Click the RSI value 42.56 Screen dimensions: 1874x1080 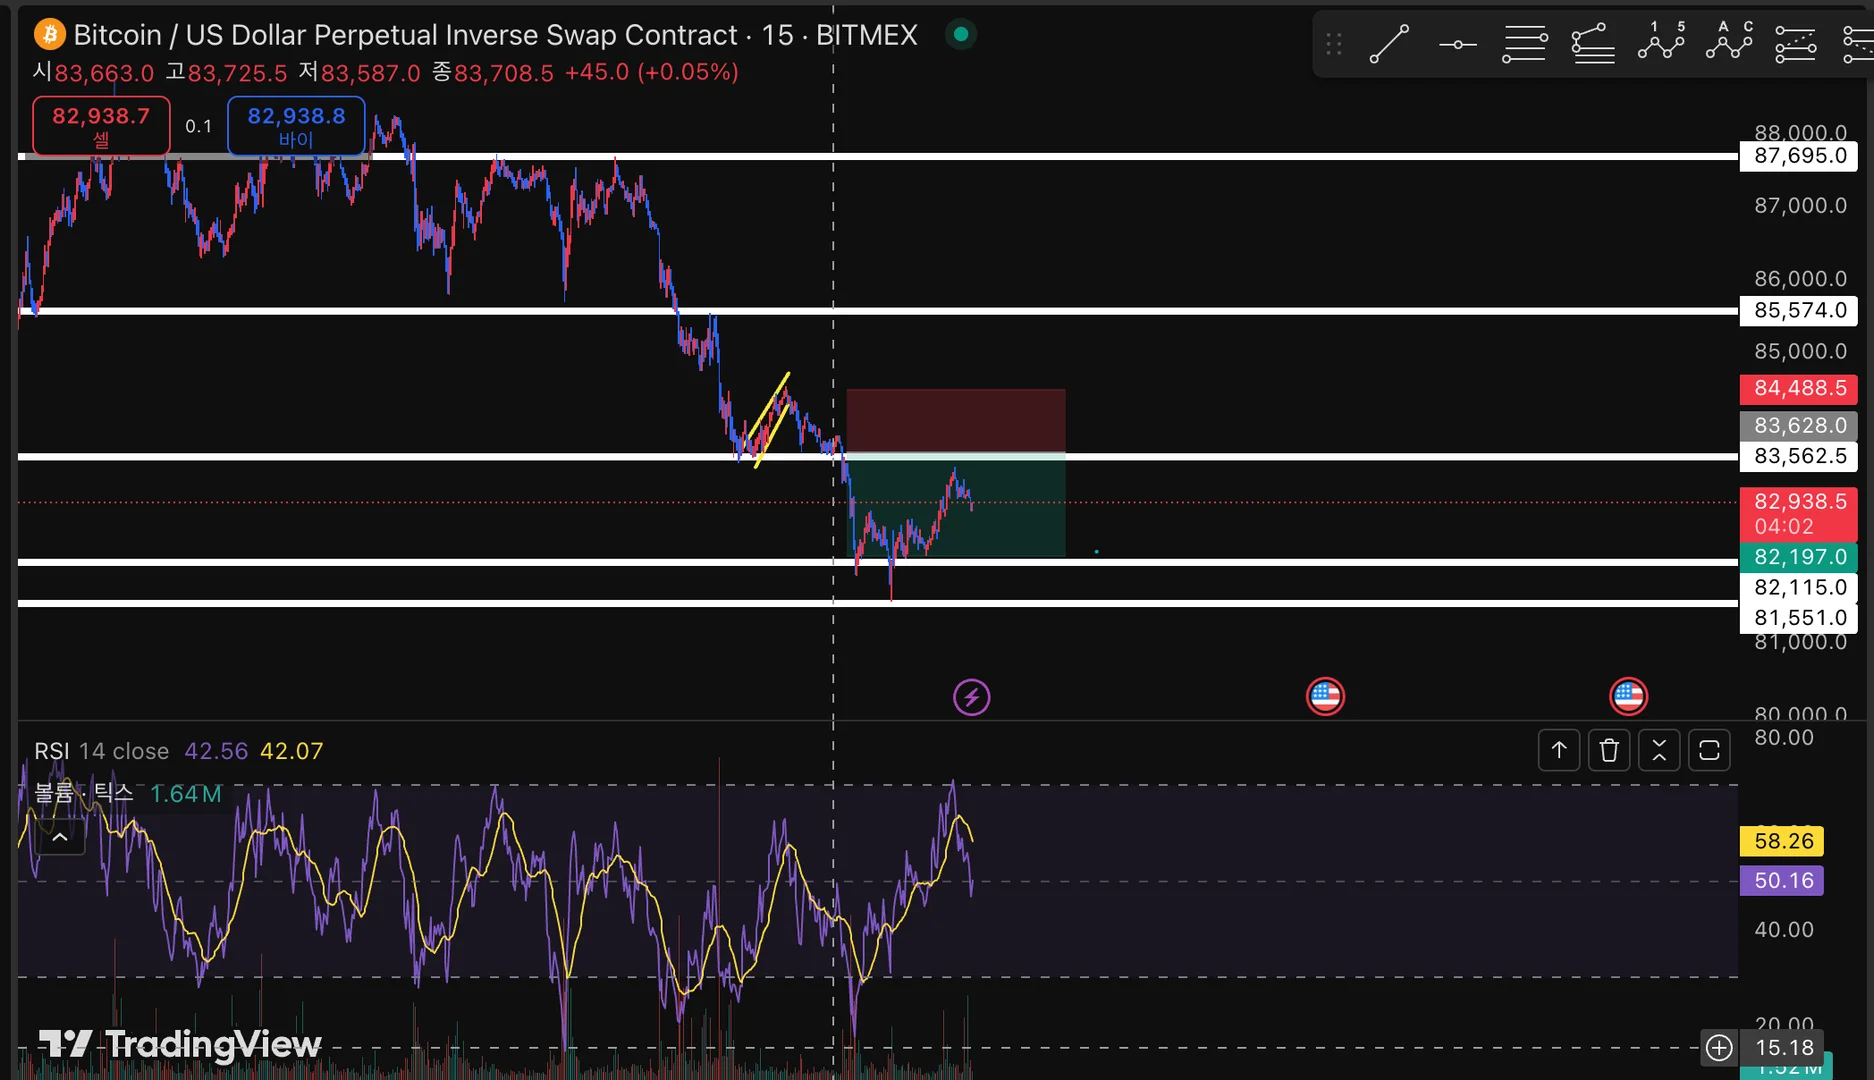(216, 751)
